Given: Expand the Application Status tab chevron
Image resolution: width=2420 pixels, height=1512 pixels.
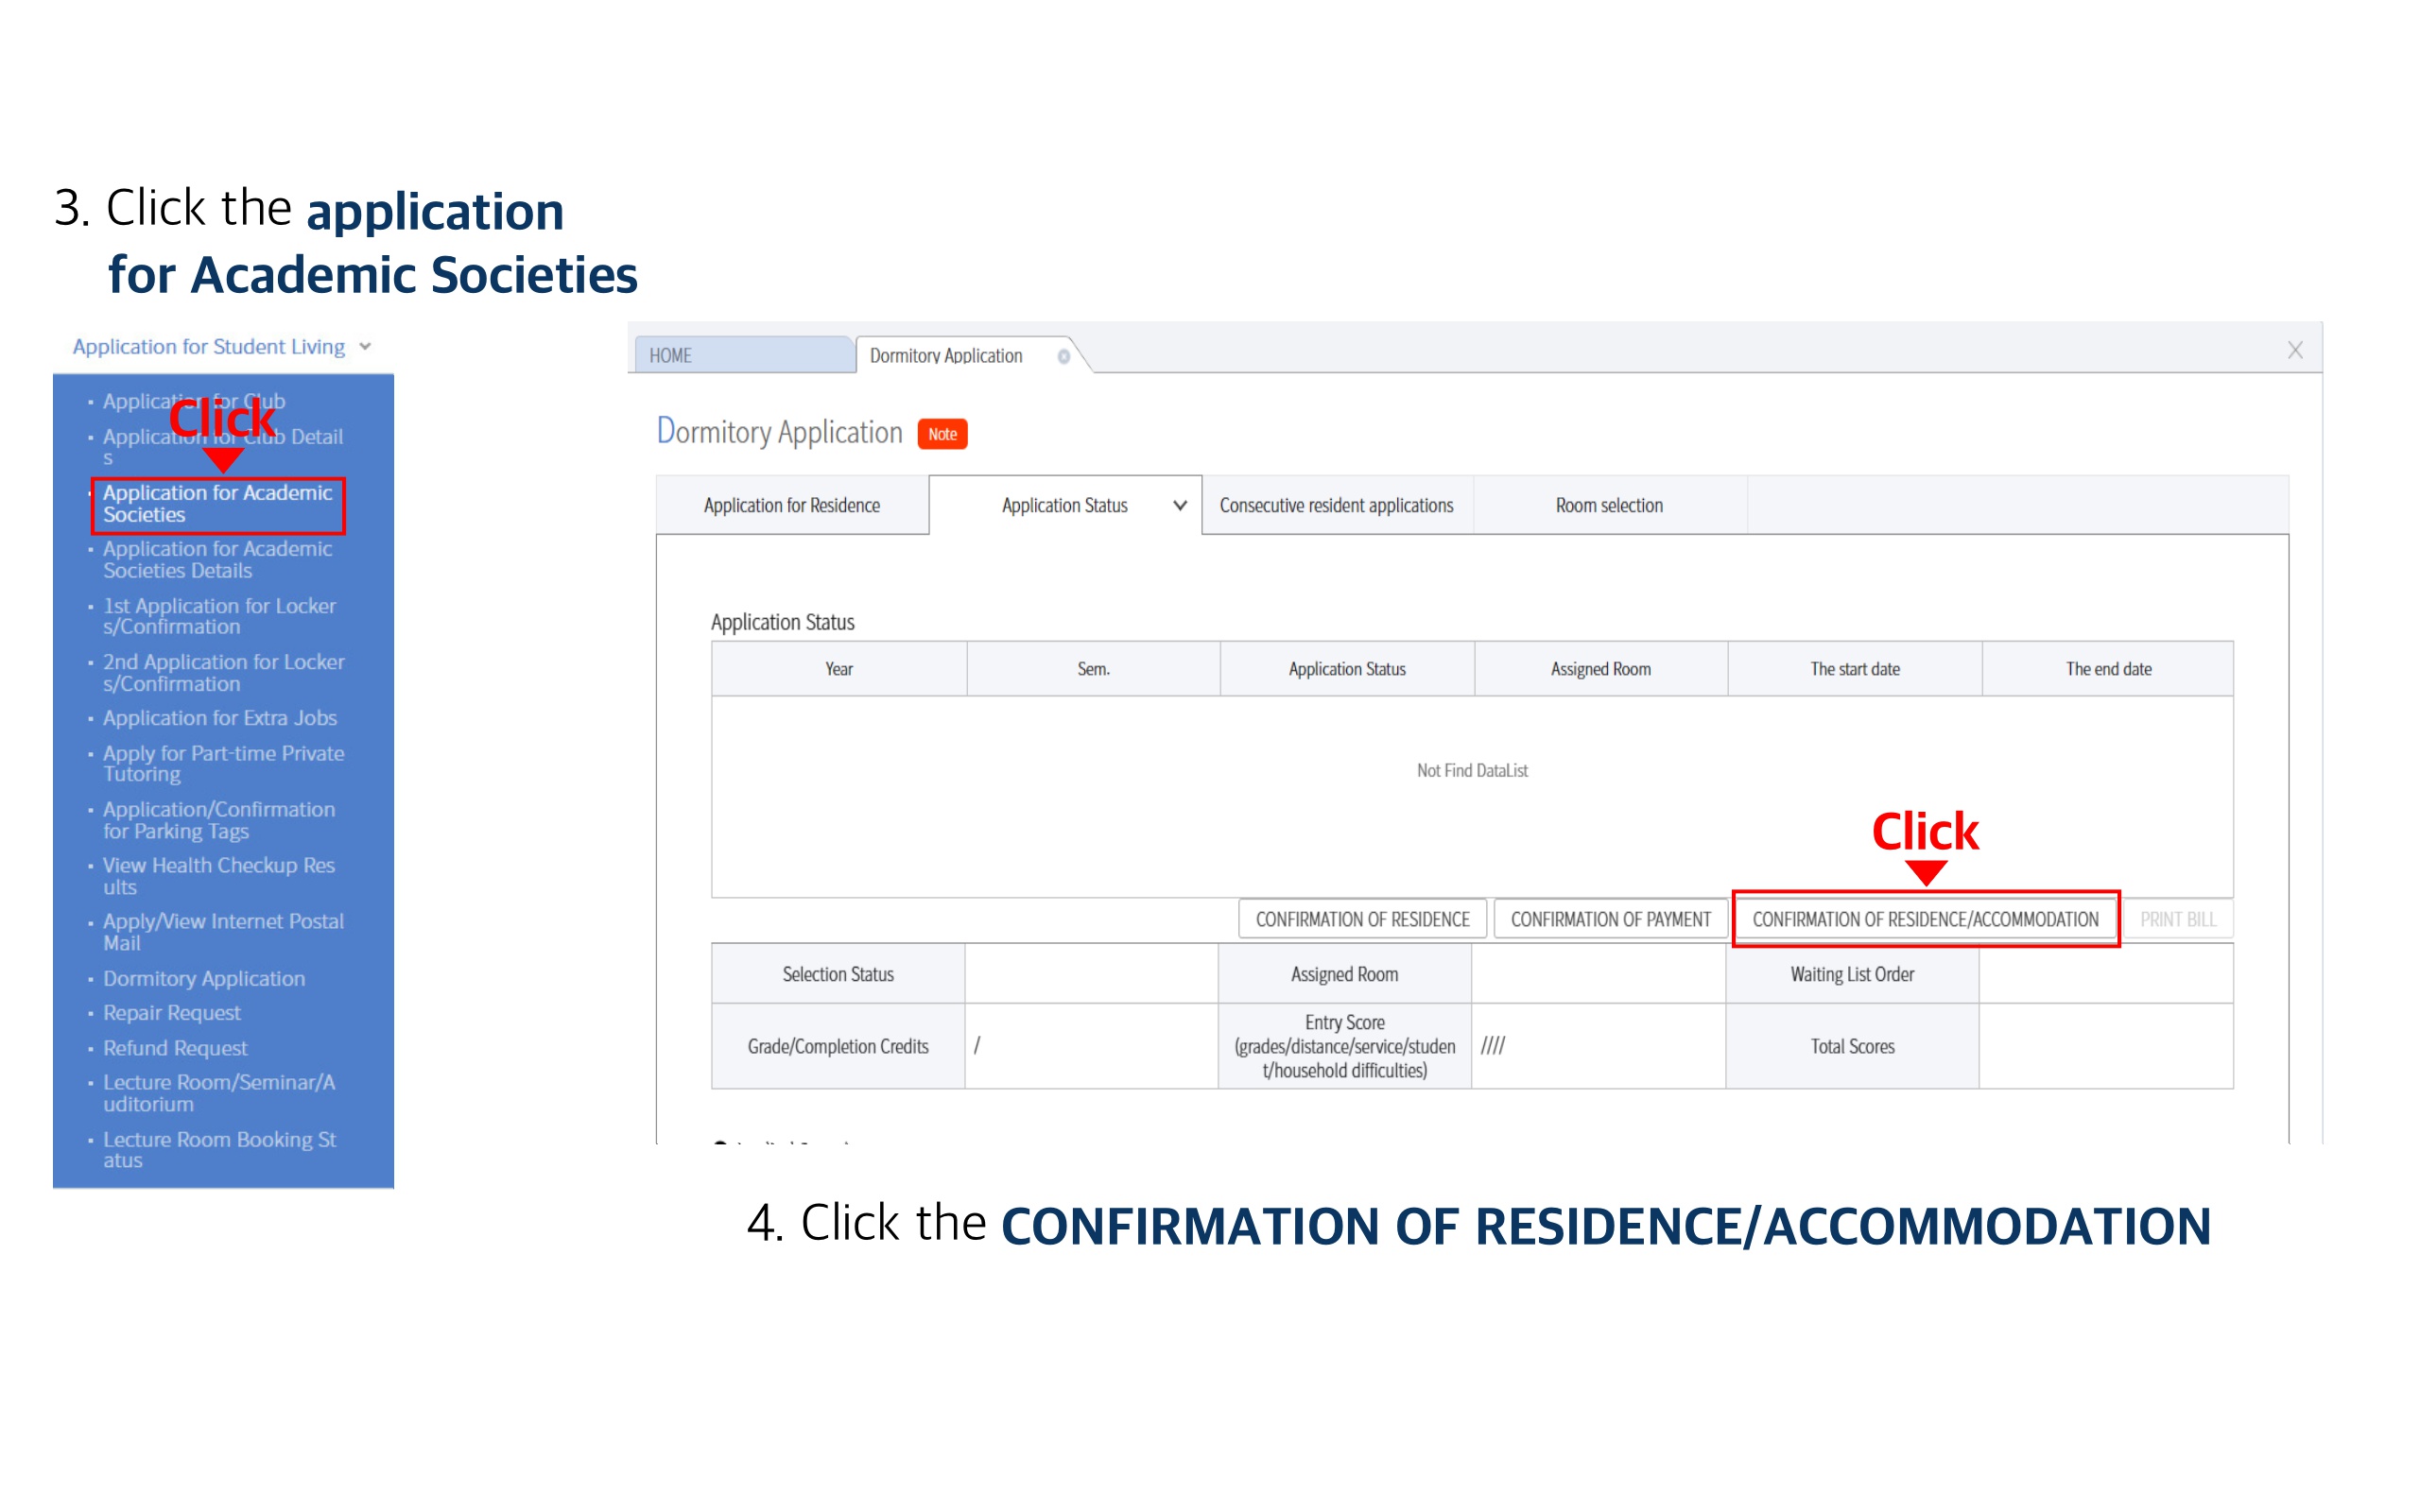Looking at the screenshot, I should (1180, 505).
